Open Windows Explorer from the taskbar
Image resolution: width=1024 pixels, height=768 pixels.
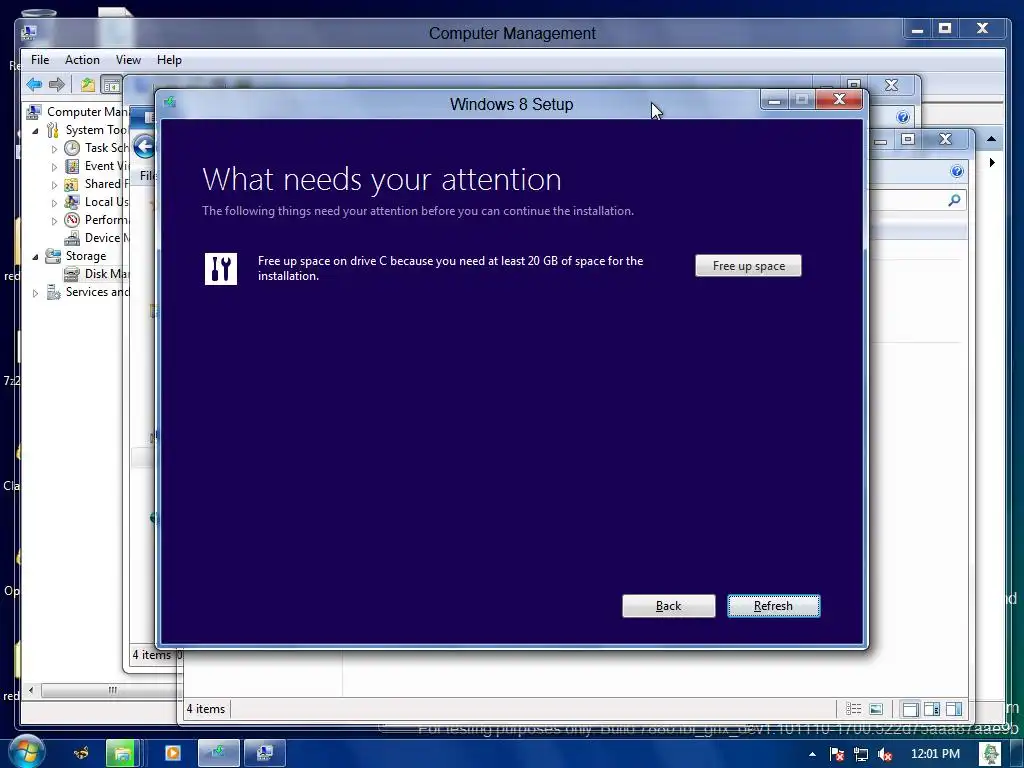pos(121,753)
